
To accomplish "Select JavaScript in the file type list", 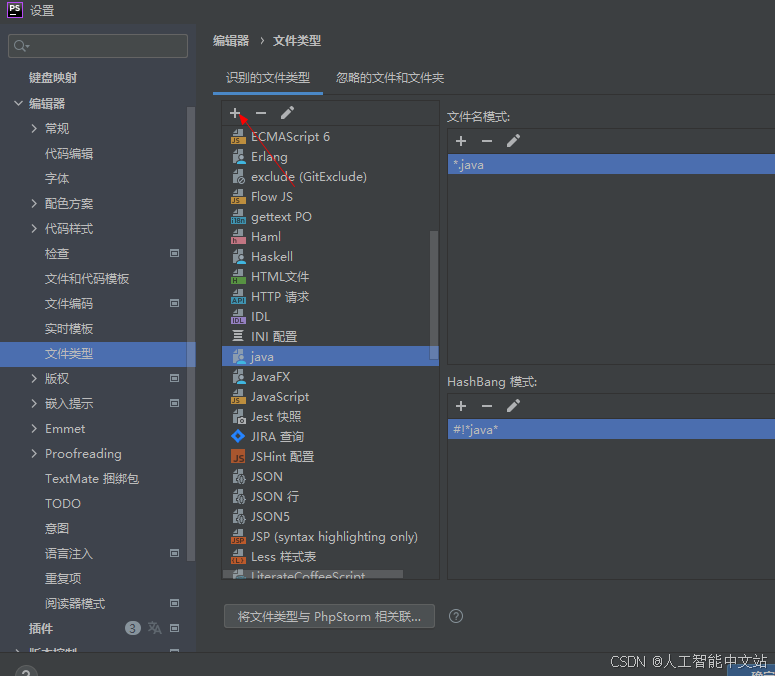I will point(280,397).
